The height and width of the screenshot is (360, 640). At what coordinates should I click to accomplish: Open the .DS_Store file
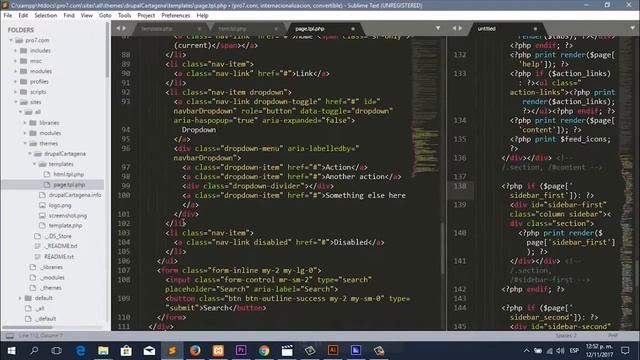point(58,236)
